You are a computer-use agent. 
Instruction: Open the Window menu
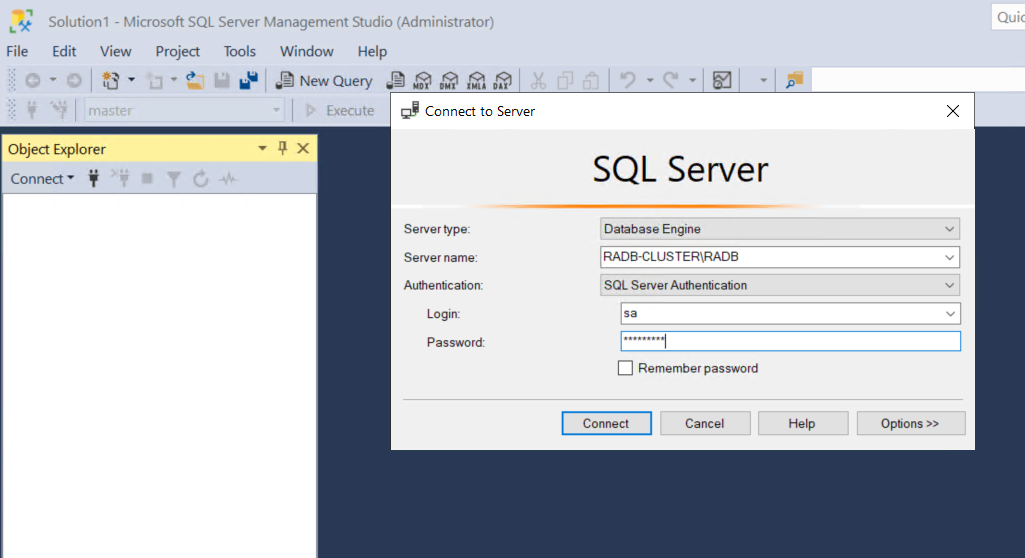coord(307,51)
